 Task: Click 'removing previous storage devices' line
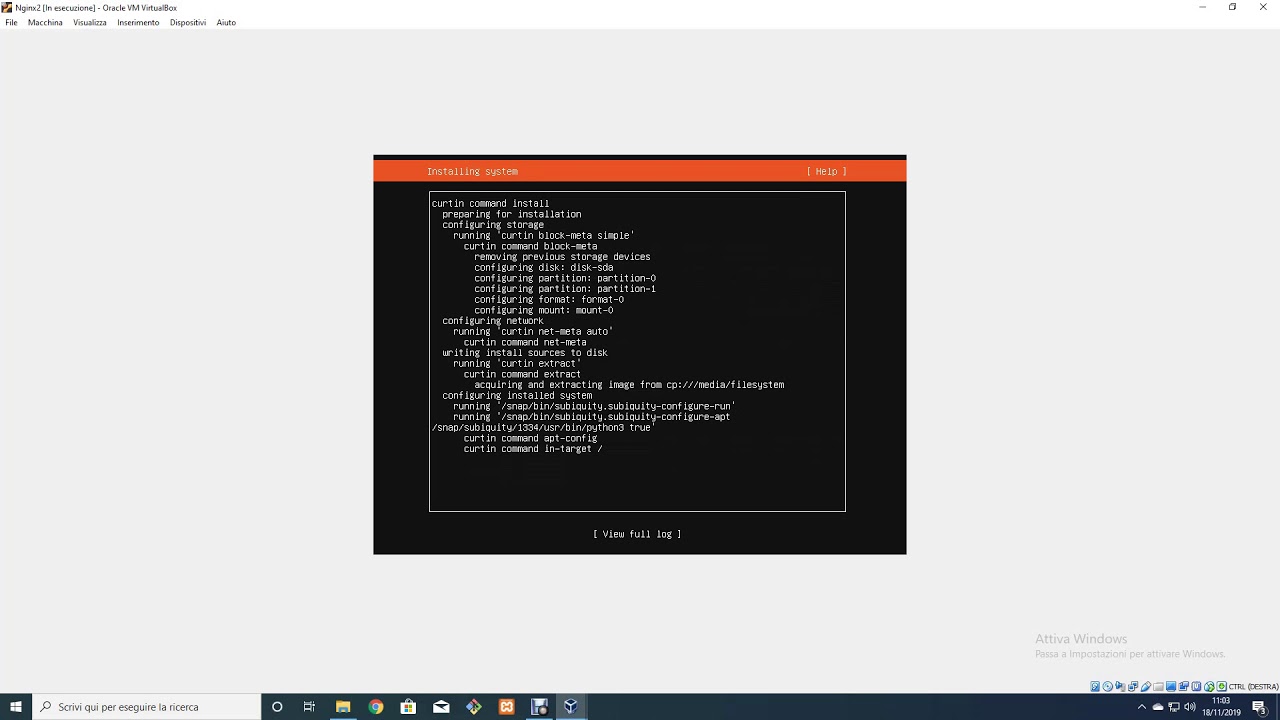tap(562, 257)
